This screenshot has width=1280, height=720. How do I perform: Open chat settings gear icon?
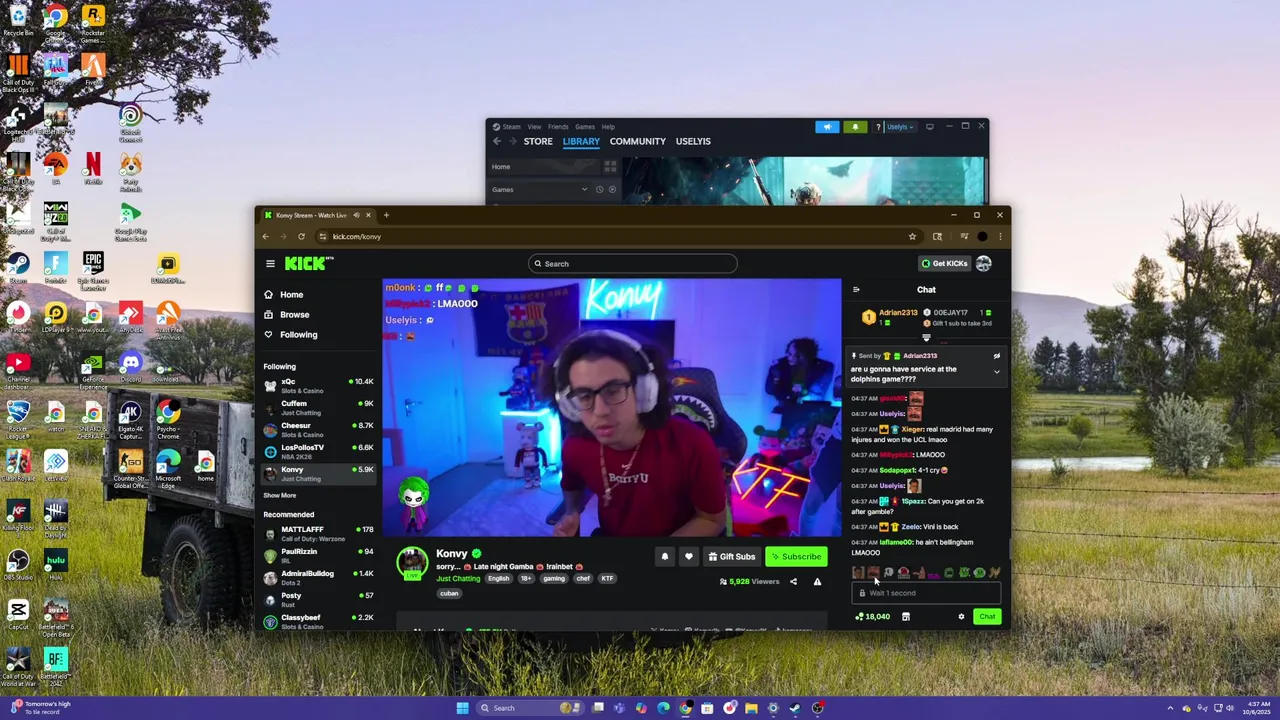961,617
